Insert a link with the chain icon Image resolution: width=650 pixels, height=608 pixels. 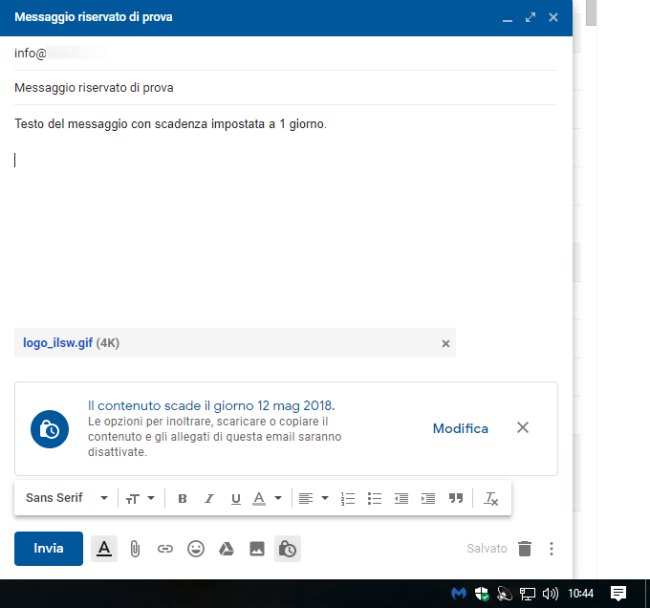(x=165, y=549)
